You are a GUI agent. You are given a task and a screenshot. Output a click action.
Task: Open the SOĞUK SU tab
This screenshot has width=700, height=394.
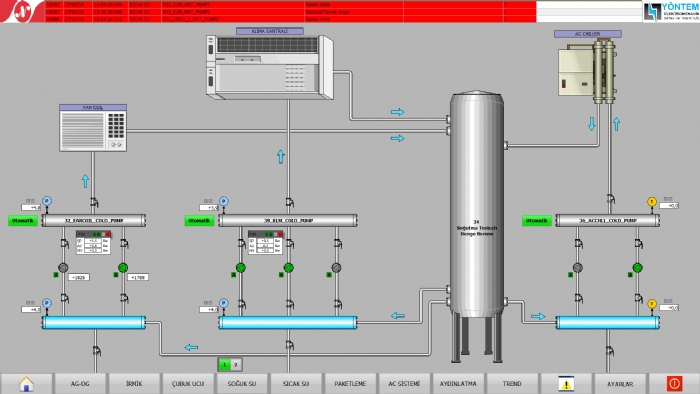pyautogui.click(x=242, y=384)
